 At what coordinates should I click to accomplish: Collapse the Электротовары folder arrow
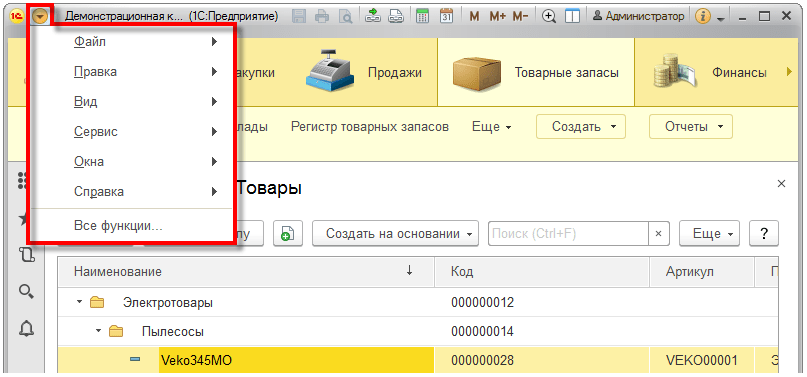coord(79,302)
